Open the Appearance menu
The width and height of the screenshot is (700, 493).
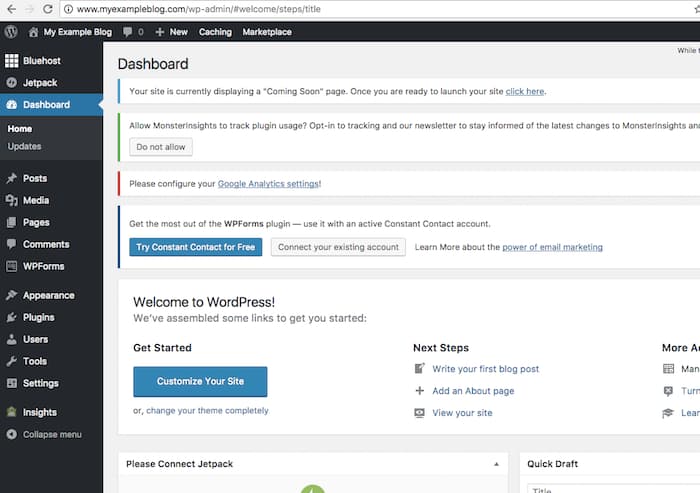pos(51,295)
